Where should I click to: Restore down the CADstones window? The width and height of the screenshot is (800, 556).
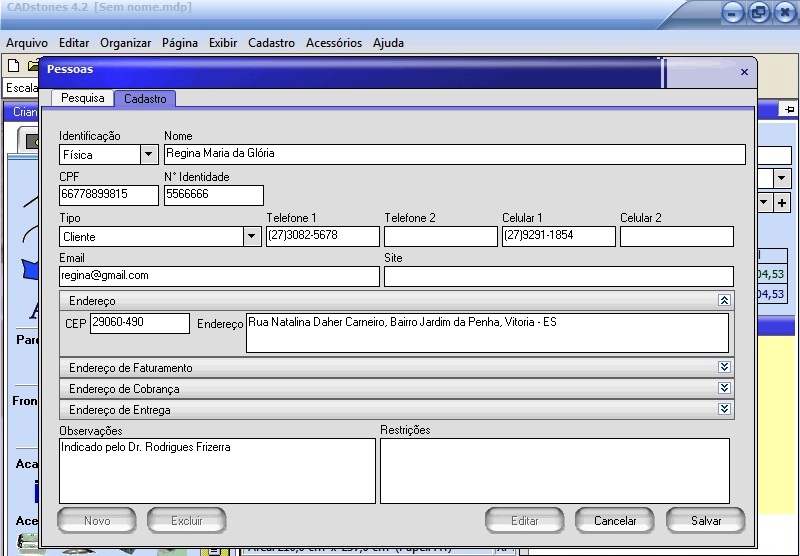click(x=759, y=12)
